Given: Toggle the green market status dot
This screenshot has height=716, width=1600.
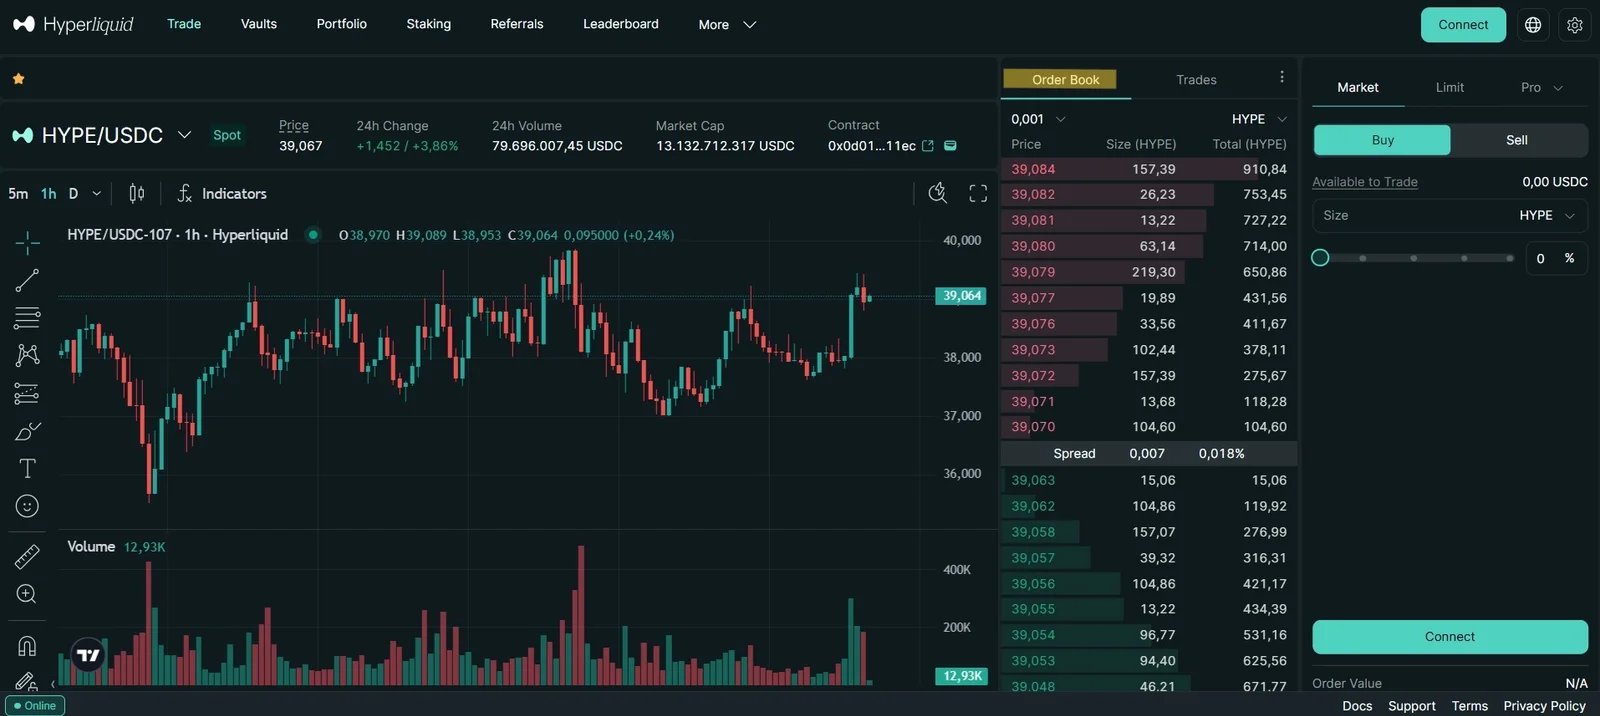Looking at the screenshot, I should tap(313, 235).
